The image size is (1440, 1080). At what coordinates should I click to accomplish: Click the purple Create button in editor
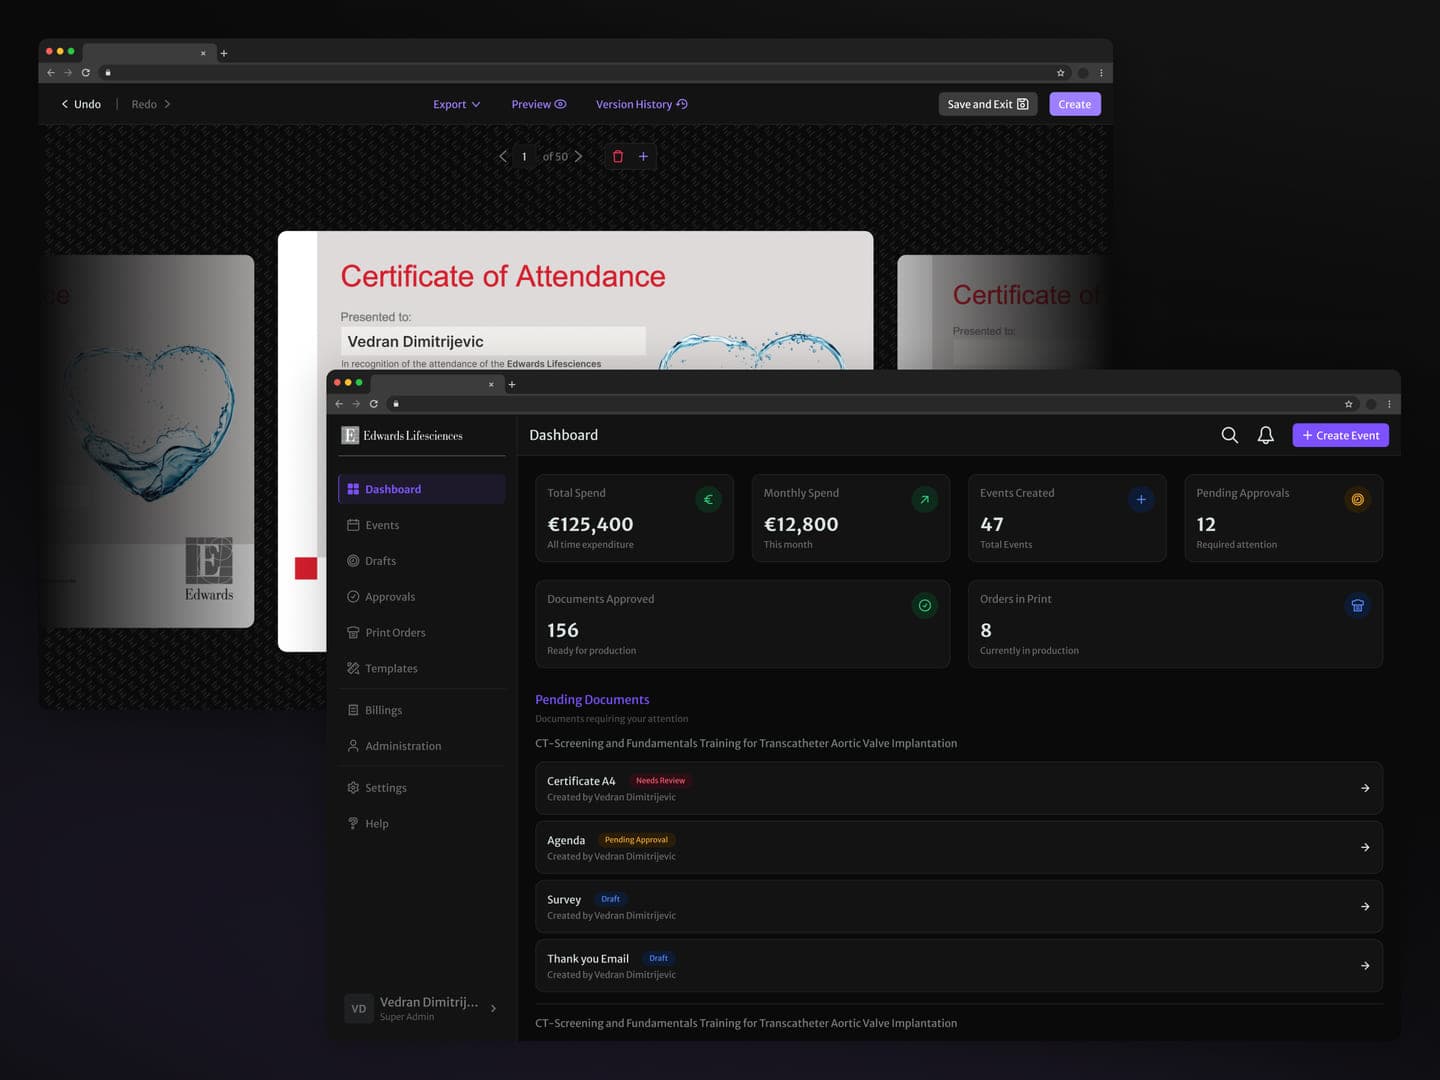1075,104
